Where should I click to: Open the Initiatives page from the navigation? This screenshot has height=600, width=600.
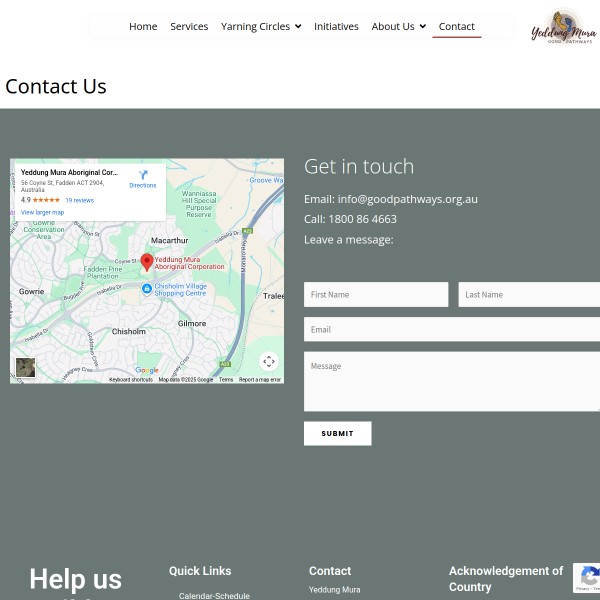point(336,26)
